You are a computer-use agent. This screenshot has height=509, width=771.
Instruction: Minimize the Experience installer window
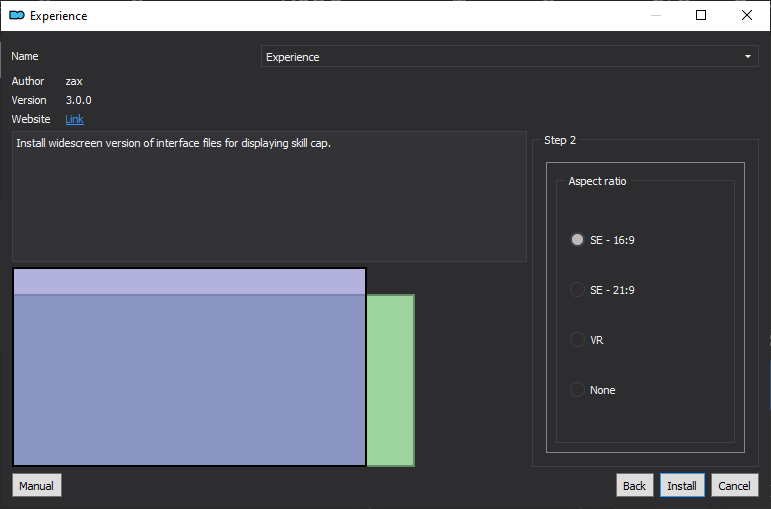tap(655, 16)
